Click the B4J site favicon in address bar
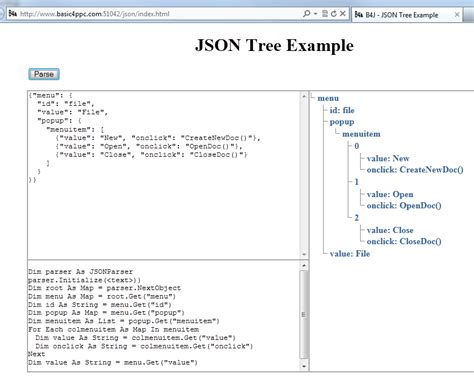This screenshot has height=378, width=474. [13, 14]
